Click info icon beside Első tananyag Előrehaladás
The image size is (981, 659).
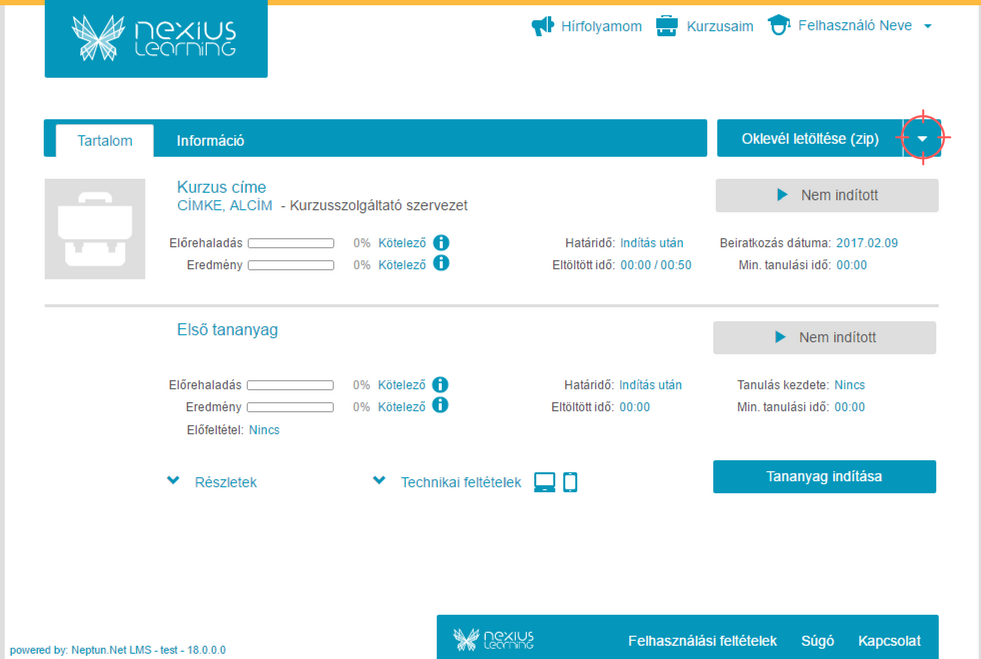coord(440,385)
